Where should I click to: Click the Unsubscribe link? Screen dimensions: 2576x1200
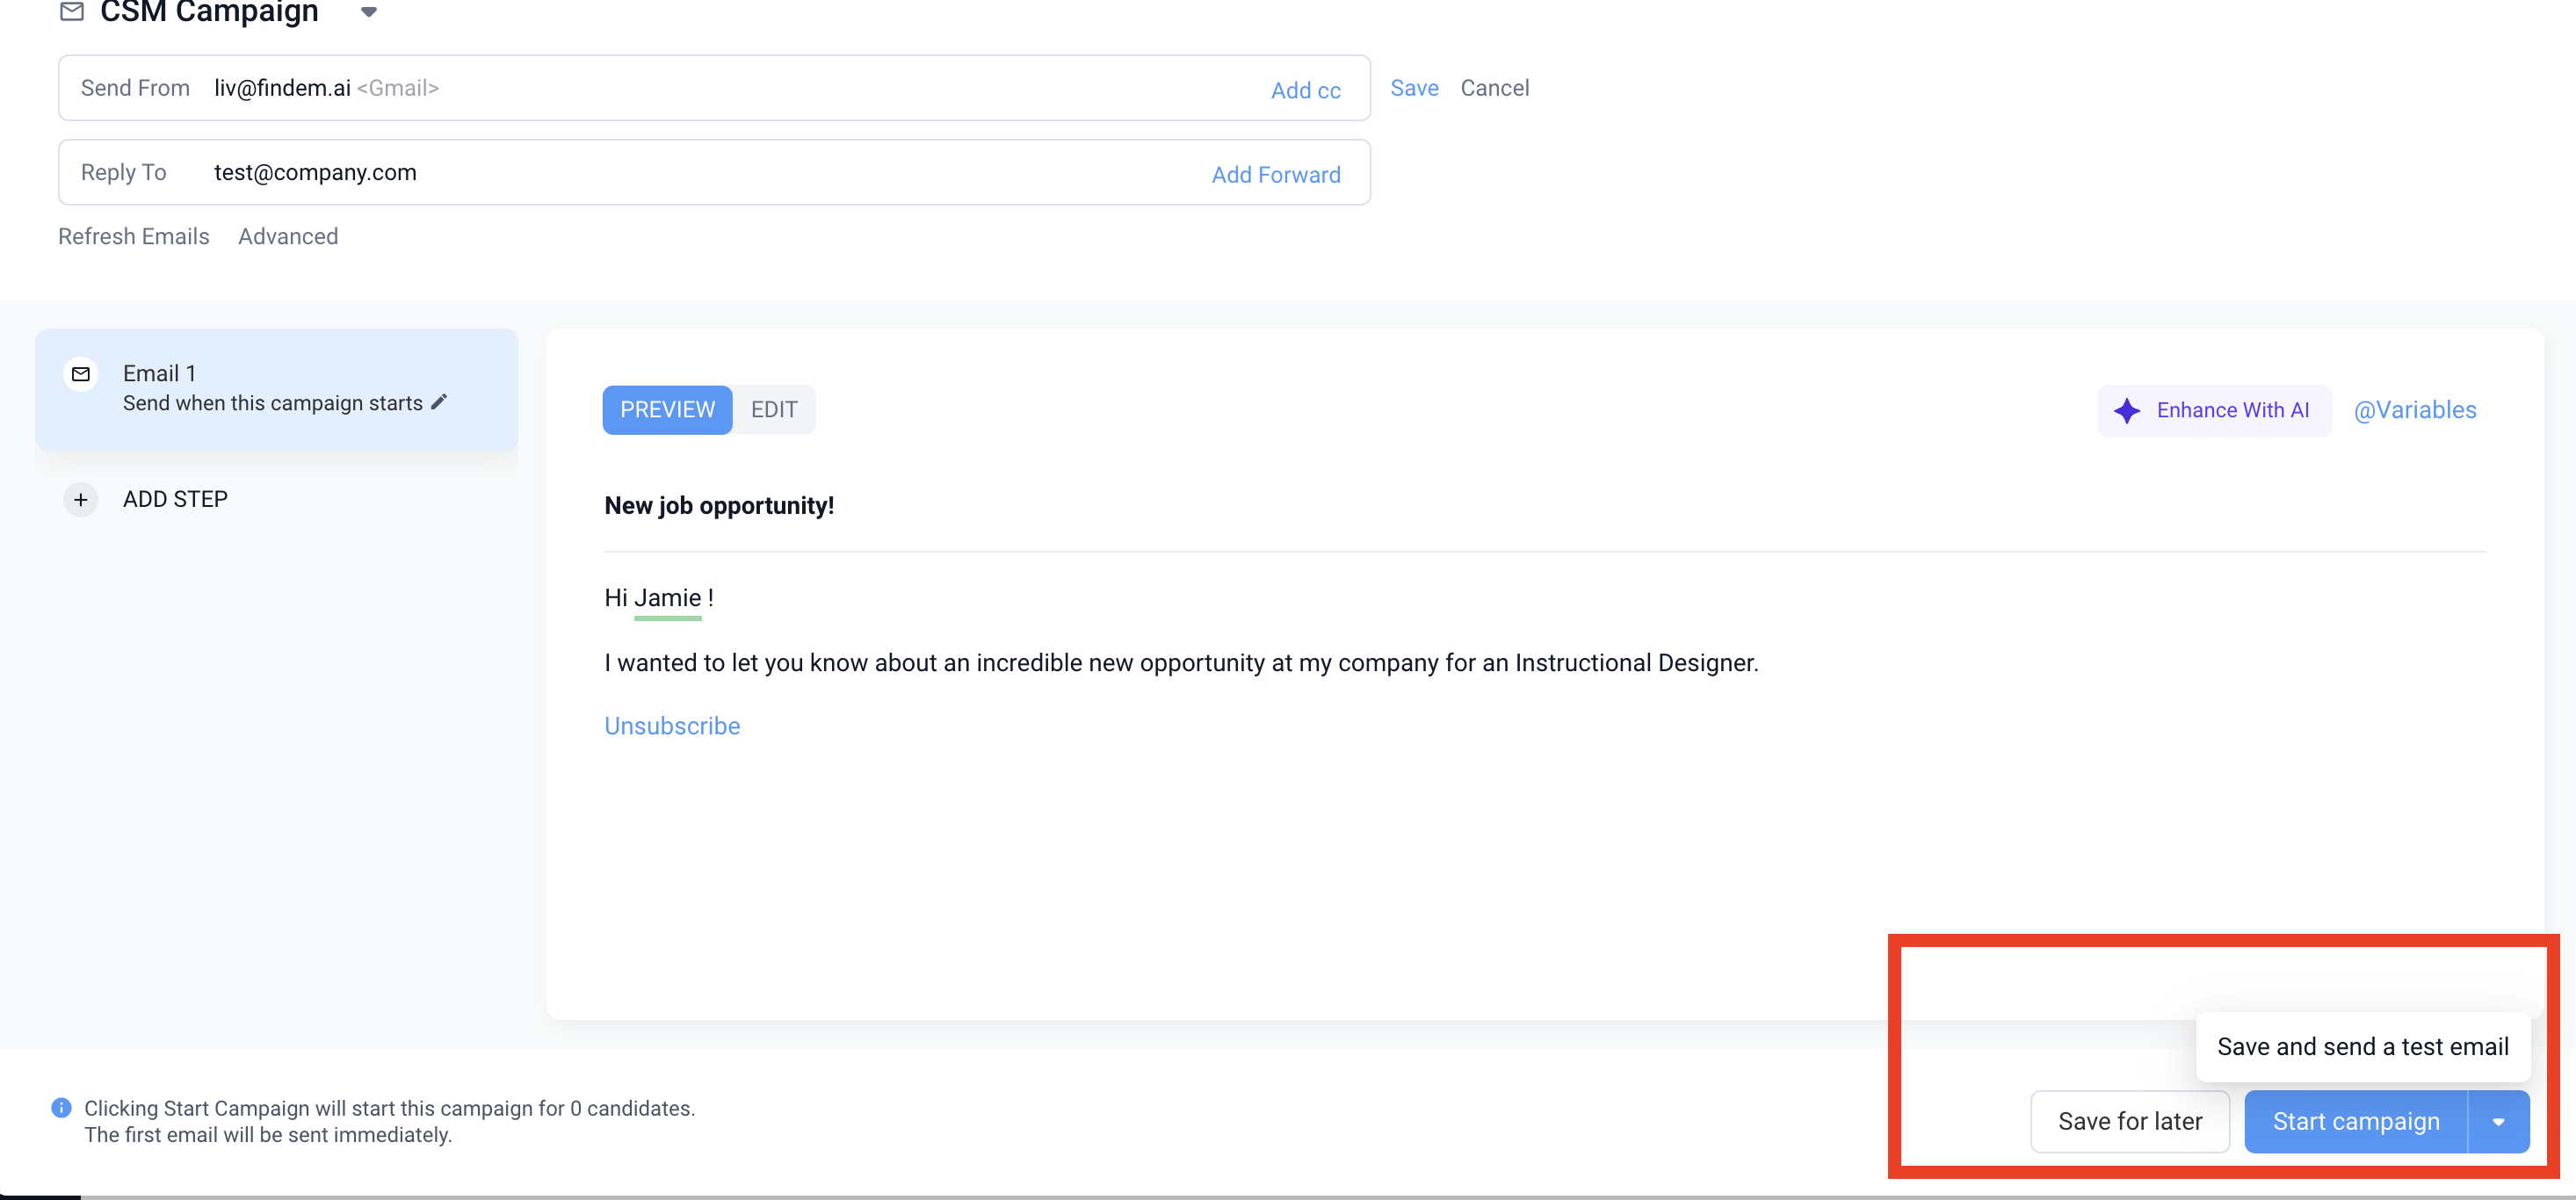coord(672,726)
